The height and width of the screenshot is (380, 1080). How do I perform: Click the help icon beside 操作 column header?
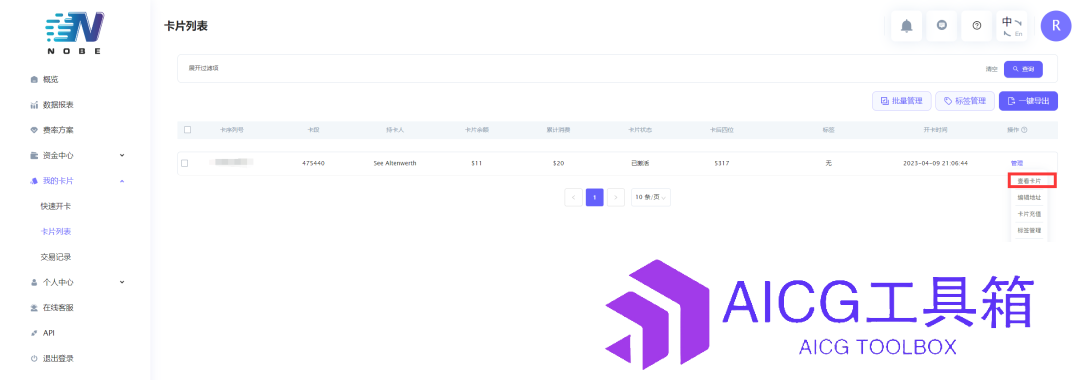(1024, 130)
